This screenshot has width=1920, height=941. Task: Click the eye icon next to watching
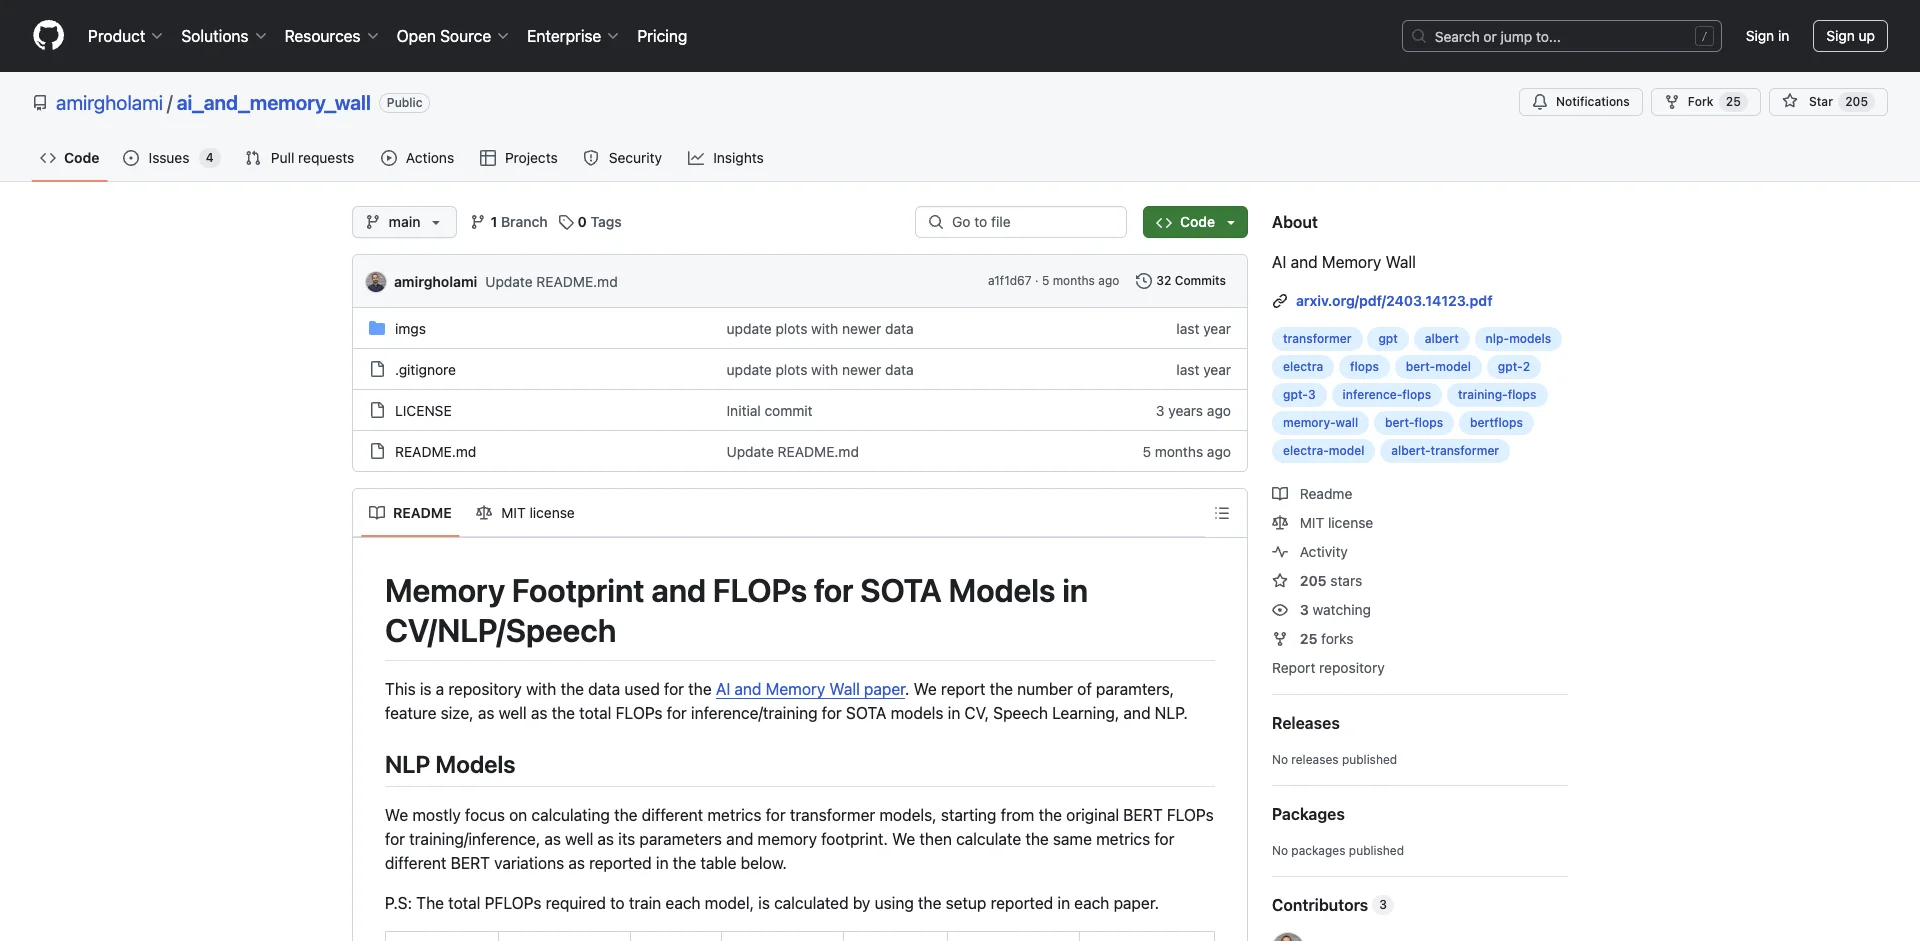tap(1280, 610)
